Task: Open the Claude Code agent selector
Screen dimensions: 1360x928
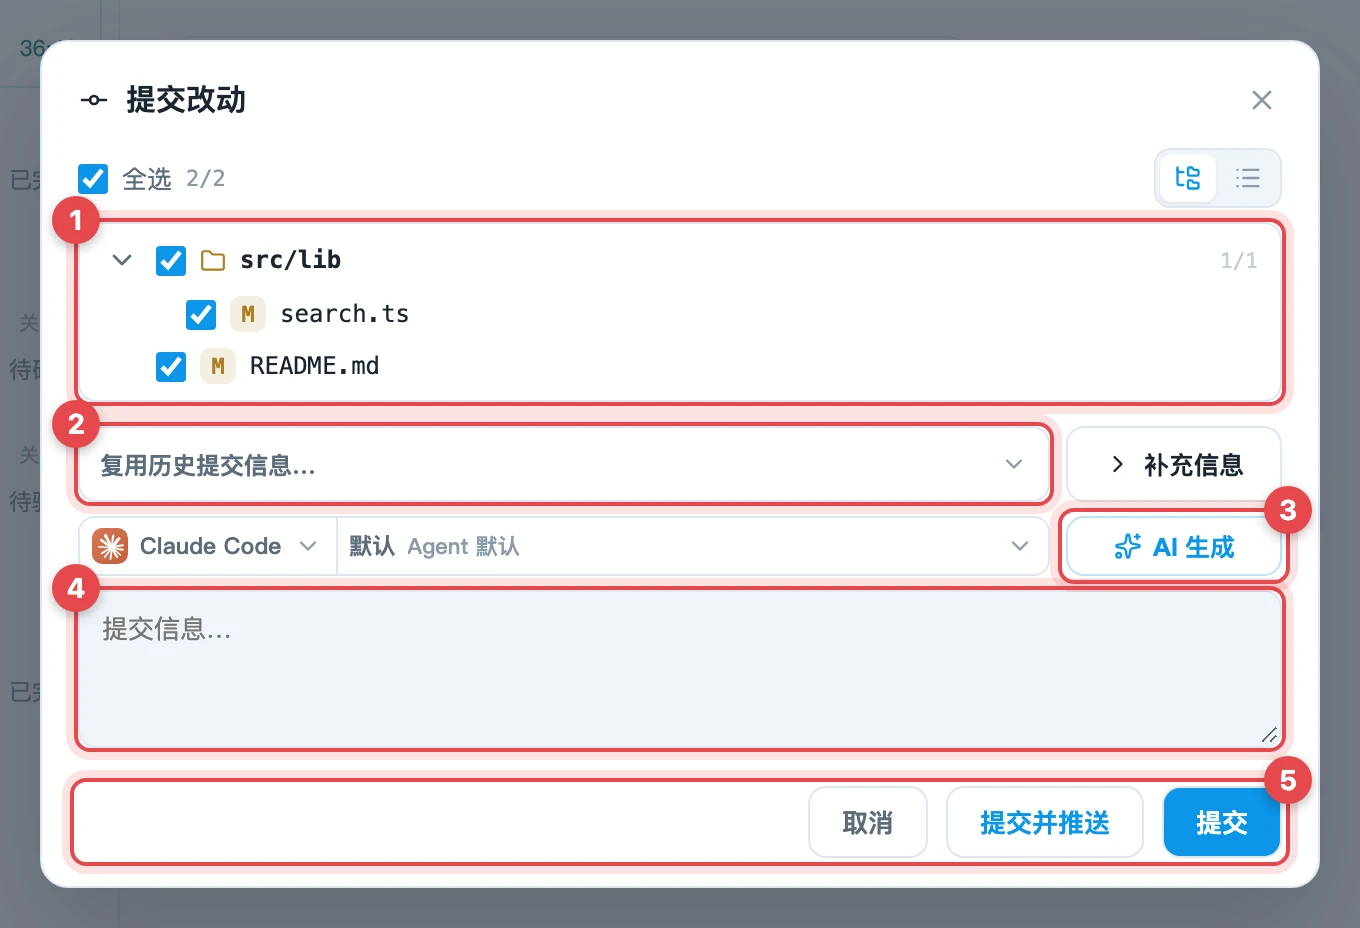Action: [x=208, y=546]
